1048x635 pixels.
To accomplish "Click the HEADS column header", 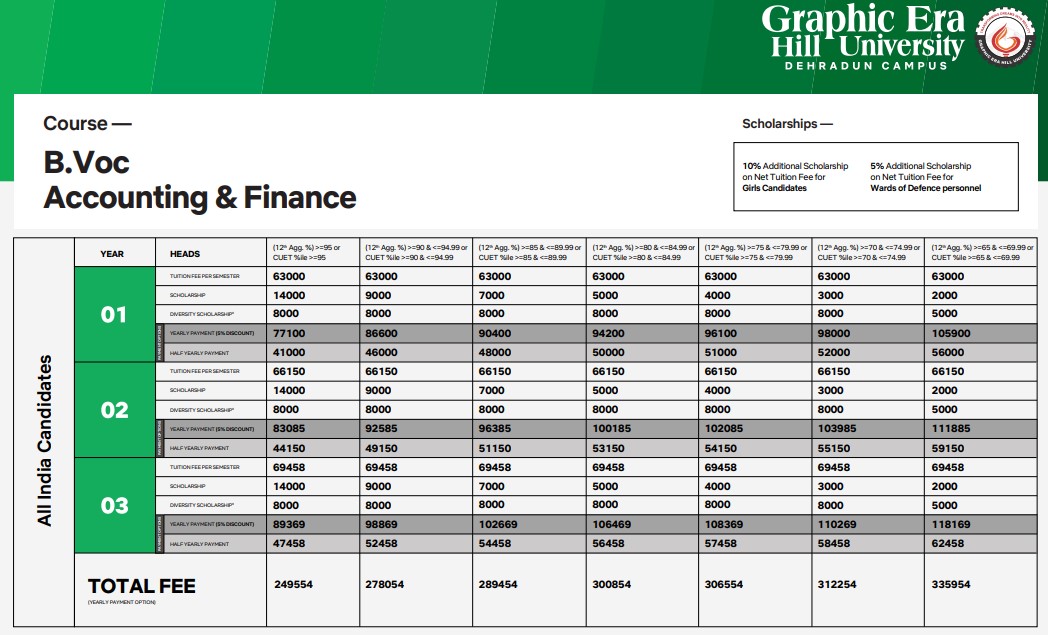I will coord(185,254).
